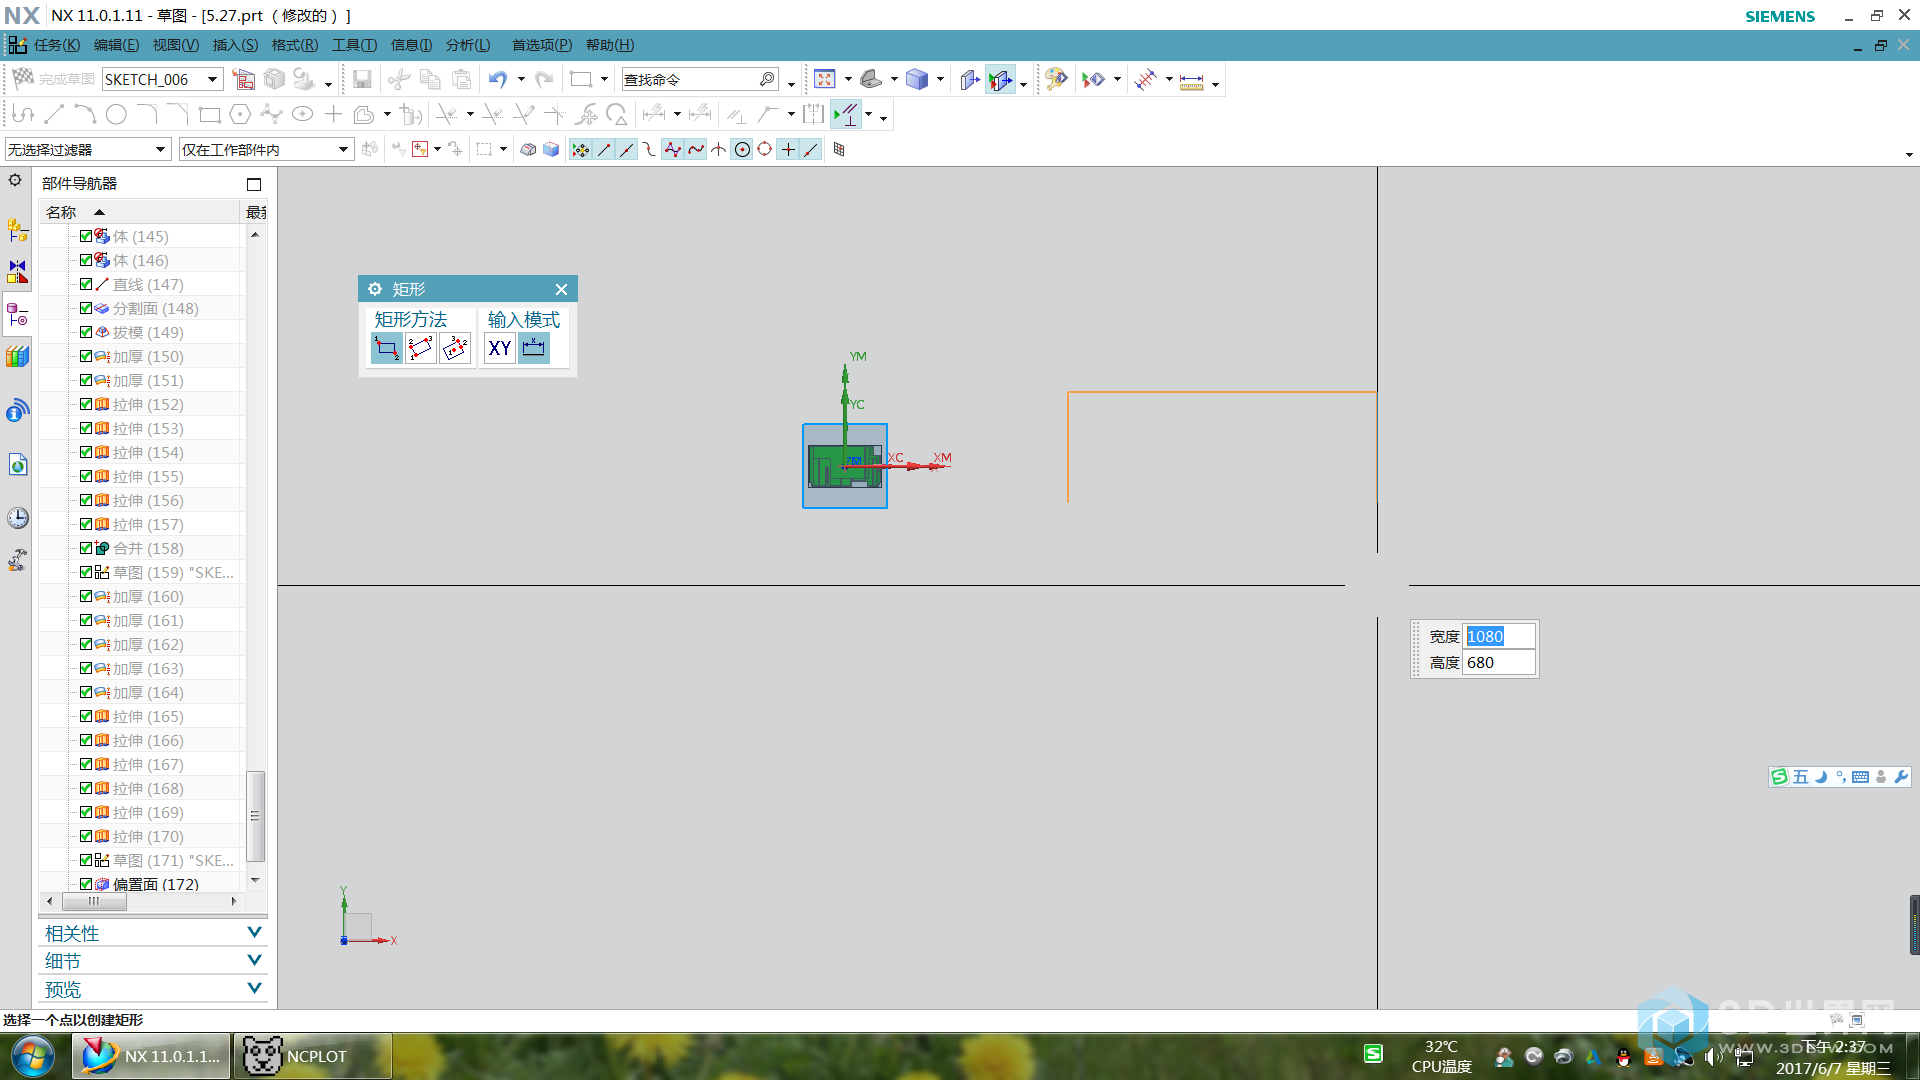
Task: Click the Fit view icon
Action: [x=824, y=79]
